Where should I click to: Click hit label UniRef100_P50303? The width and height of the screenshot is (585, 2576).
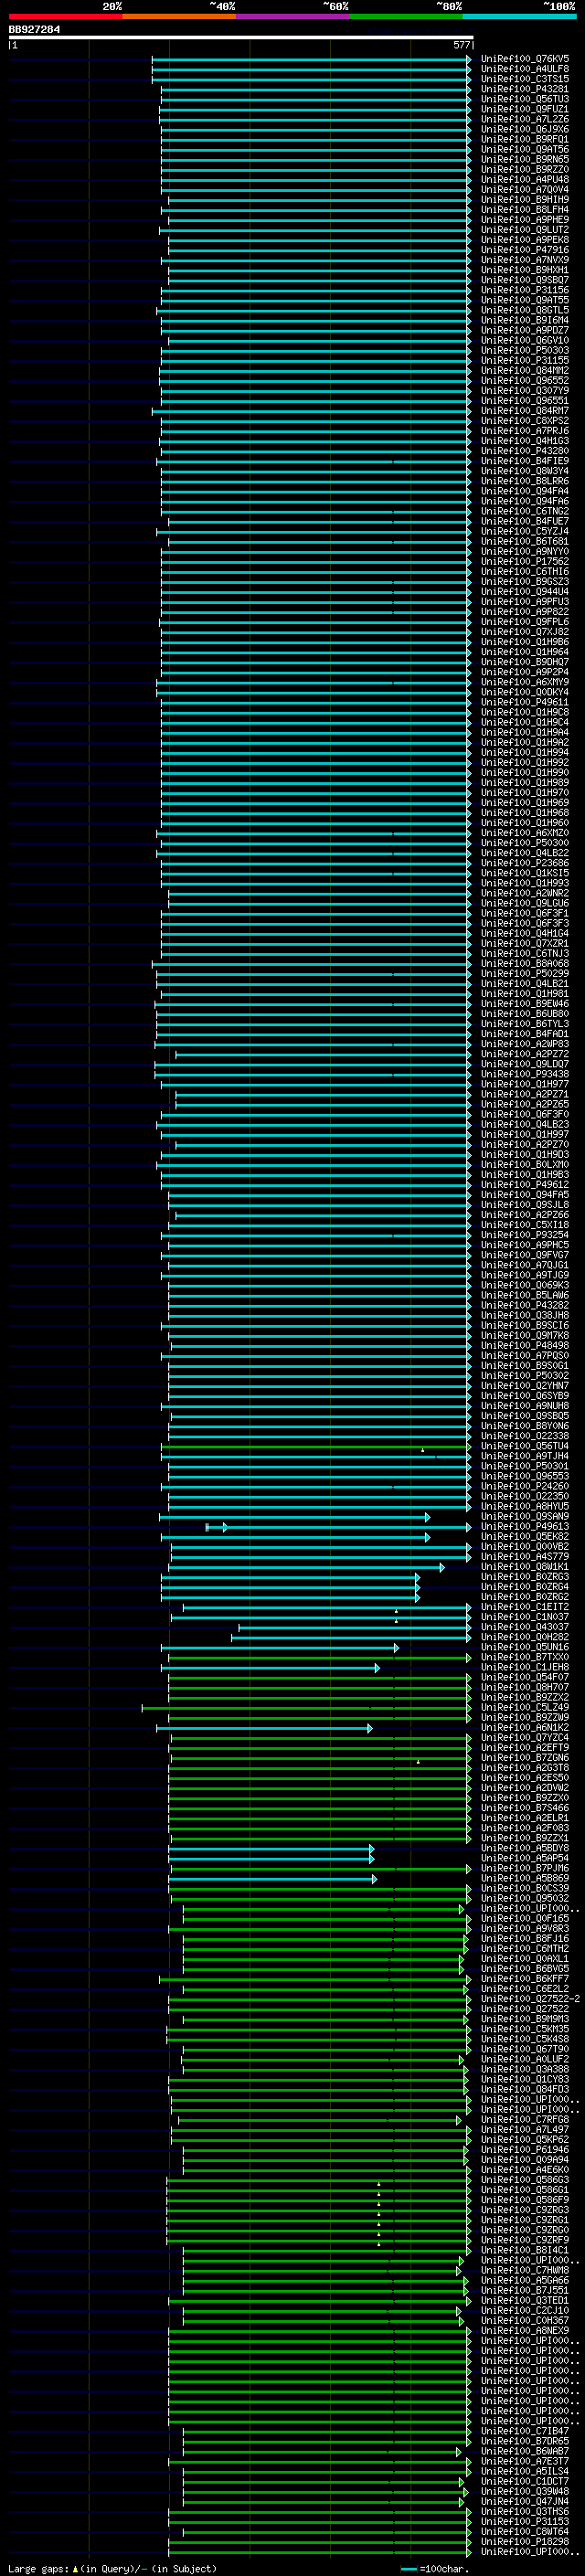[525, 350]
